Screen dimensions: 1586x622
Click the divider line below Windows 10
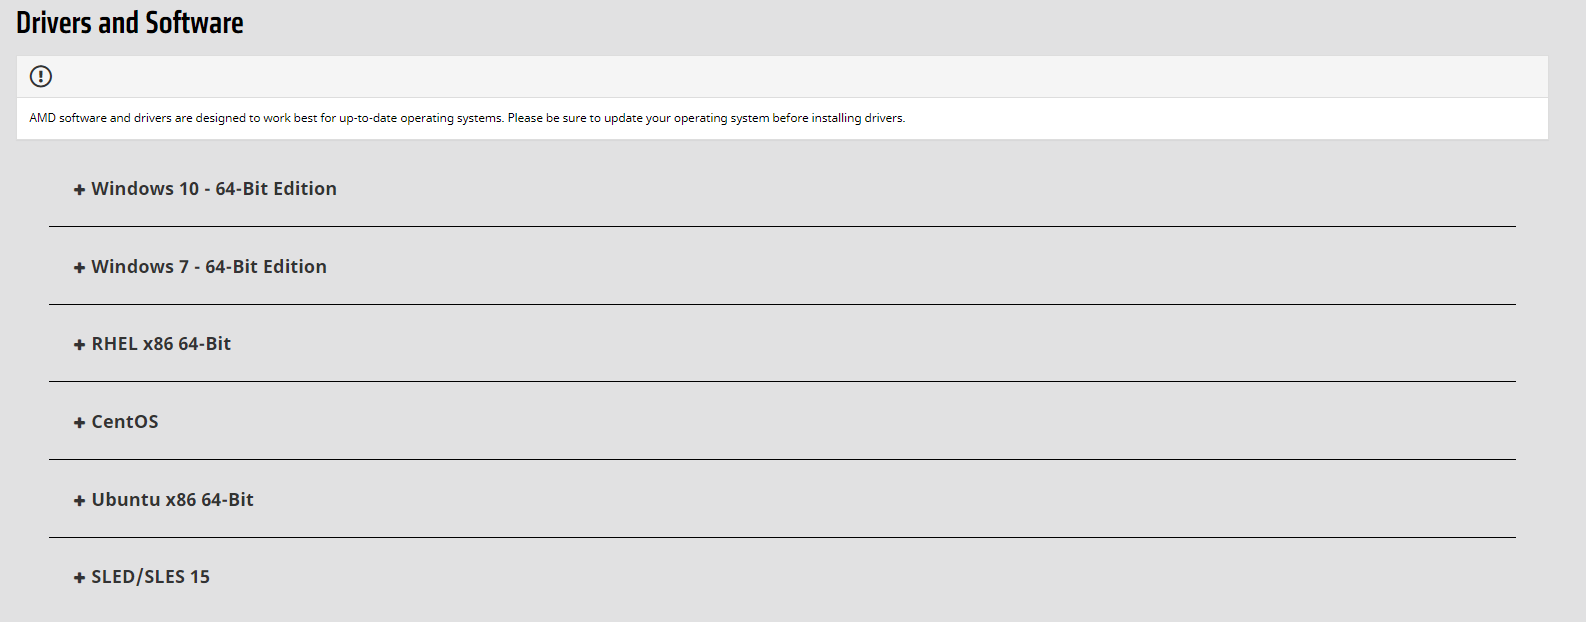click(x=782, y=227)
